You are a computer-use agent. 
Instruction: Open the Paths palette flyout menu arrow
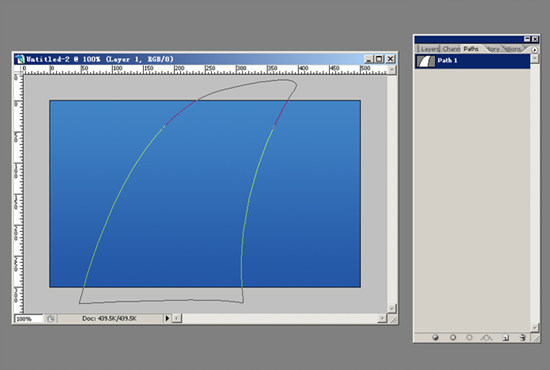click(x=535, y=49)
